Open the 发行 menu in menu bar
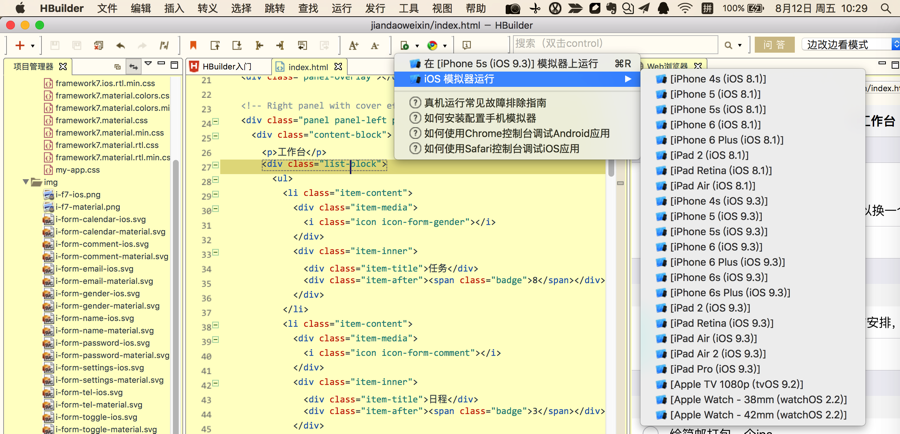 (x=375, y=8)
